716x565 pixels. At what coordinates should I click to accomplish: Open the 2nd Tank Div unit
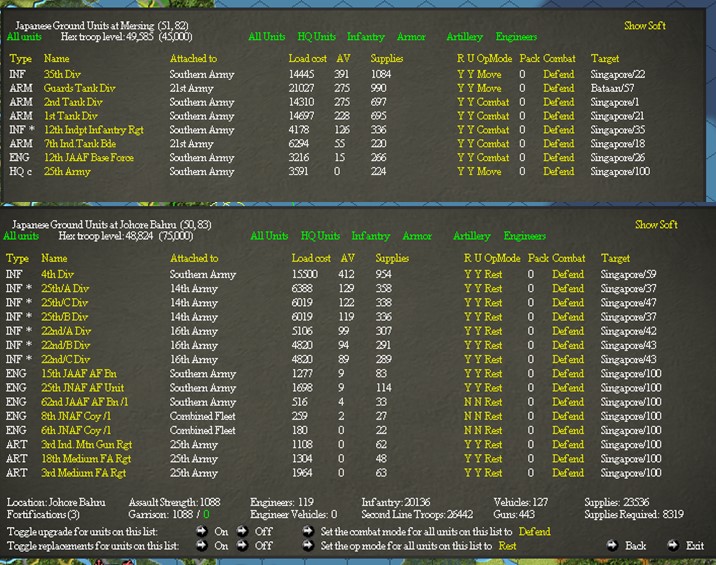click(73, 102)
